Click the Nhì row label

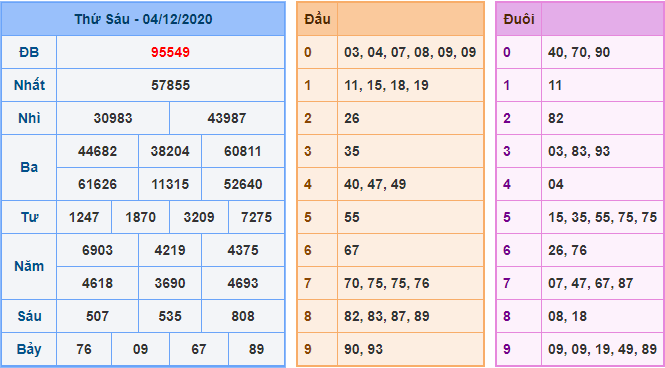tap(29, 118)
